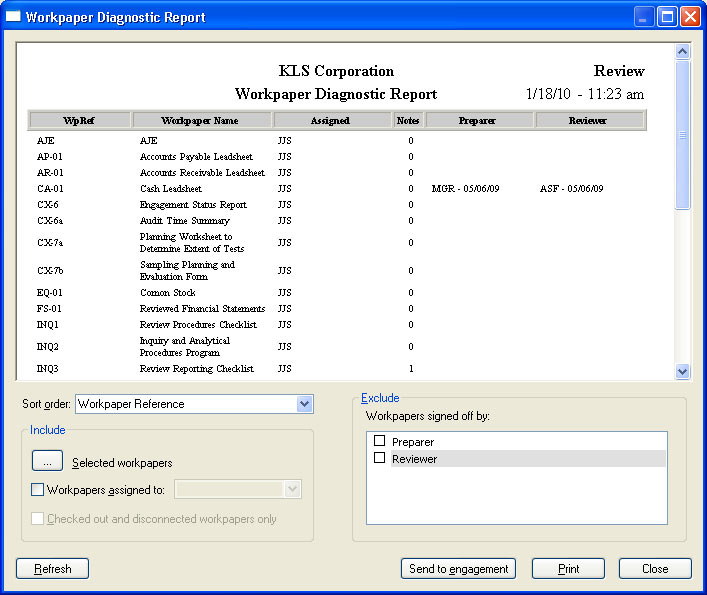Image resolution: width=707 pixels, height=595 pixels.
Task: Click the Refresh button
Action: click(53, 569)
